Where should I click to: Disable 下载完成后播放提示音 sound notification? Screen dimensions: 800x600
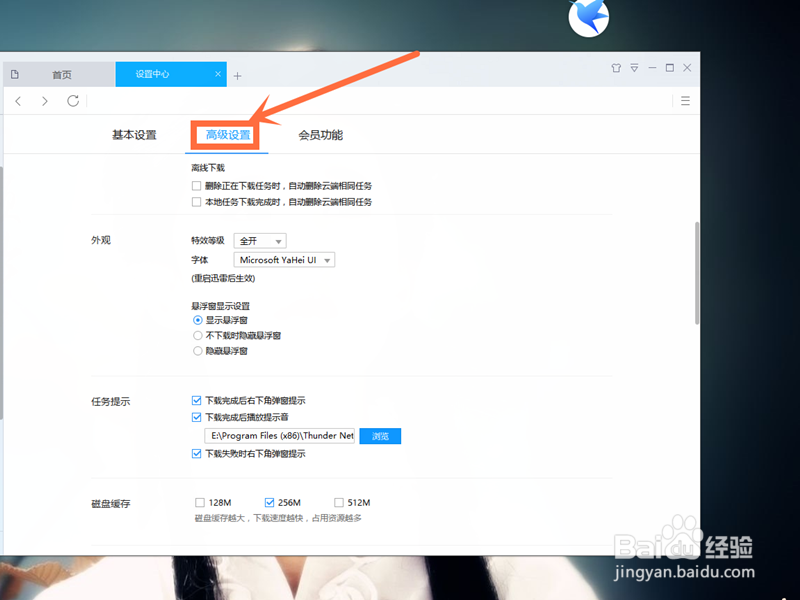[x=195, y=417]
